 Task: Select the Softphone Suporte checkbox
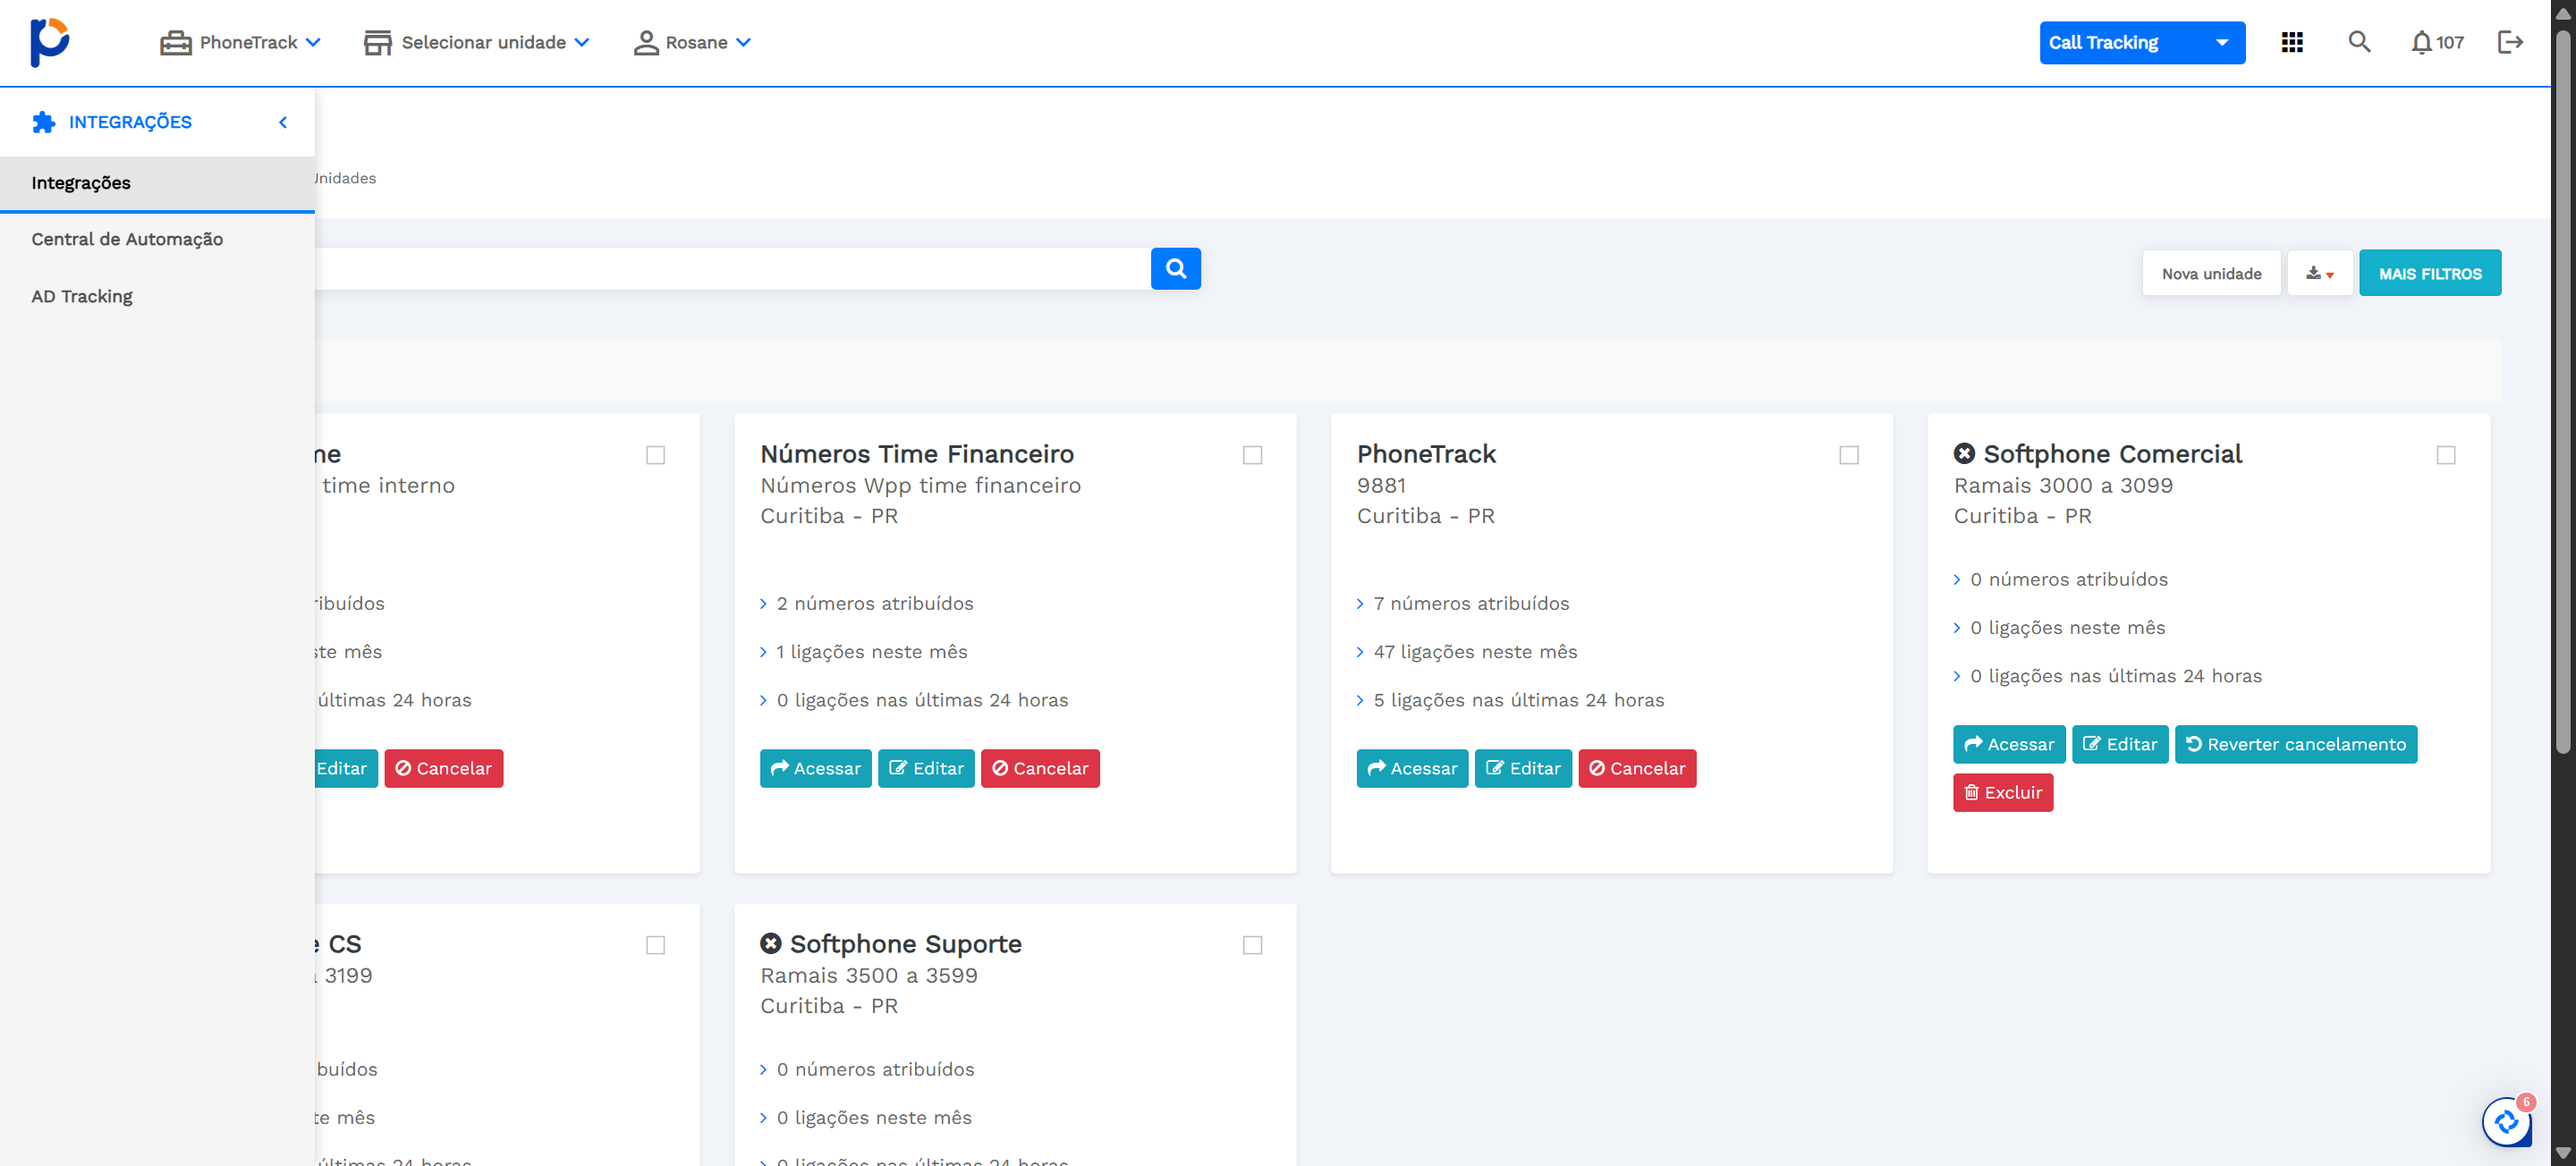point(1252,945)
